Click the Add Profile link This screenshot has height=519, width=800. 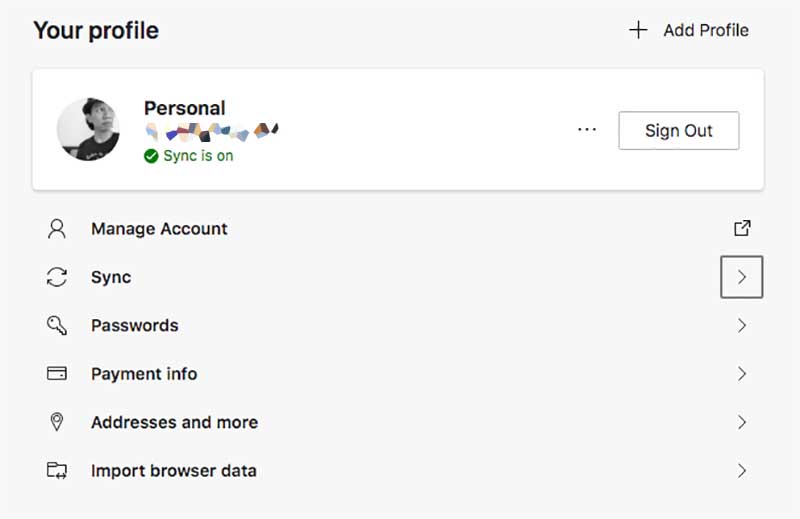coord(689,30)
